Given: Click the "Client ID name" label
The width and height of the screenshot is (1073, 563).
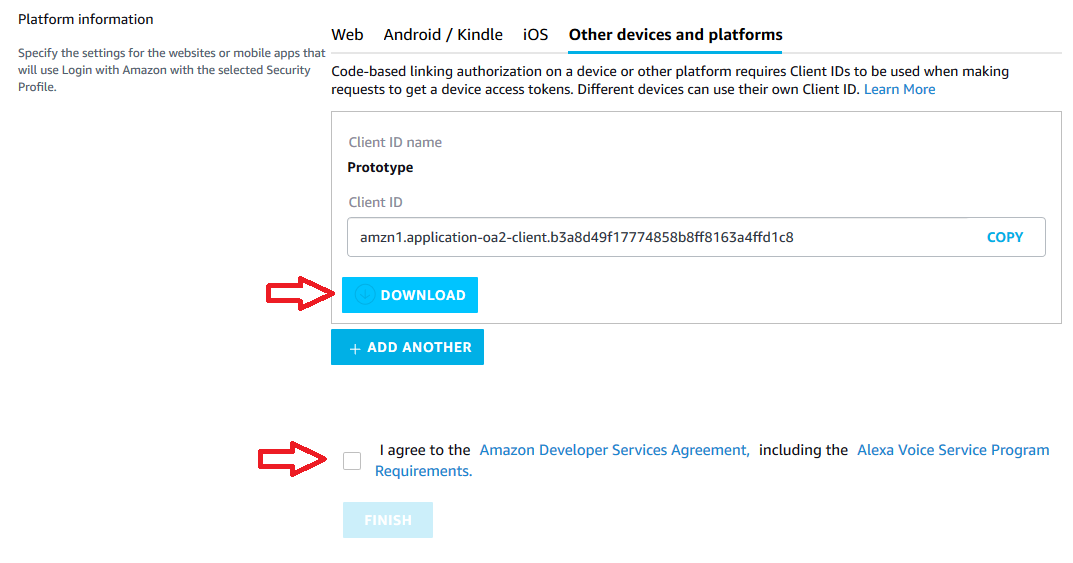Looking at the screenshot, I should pos(395,143).
